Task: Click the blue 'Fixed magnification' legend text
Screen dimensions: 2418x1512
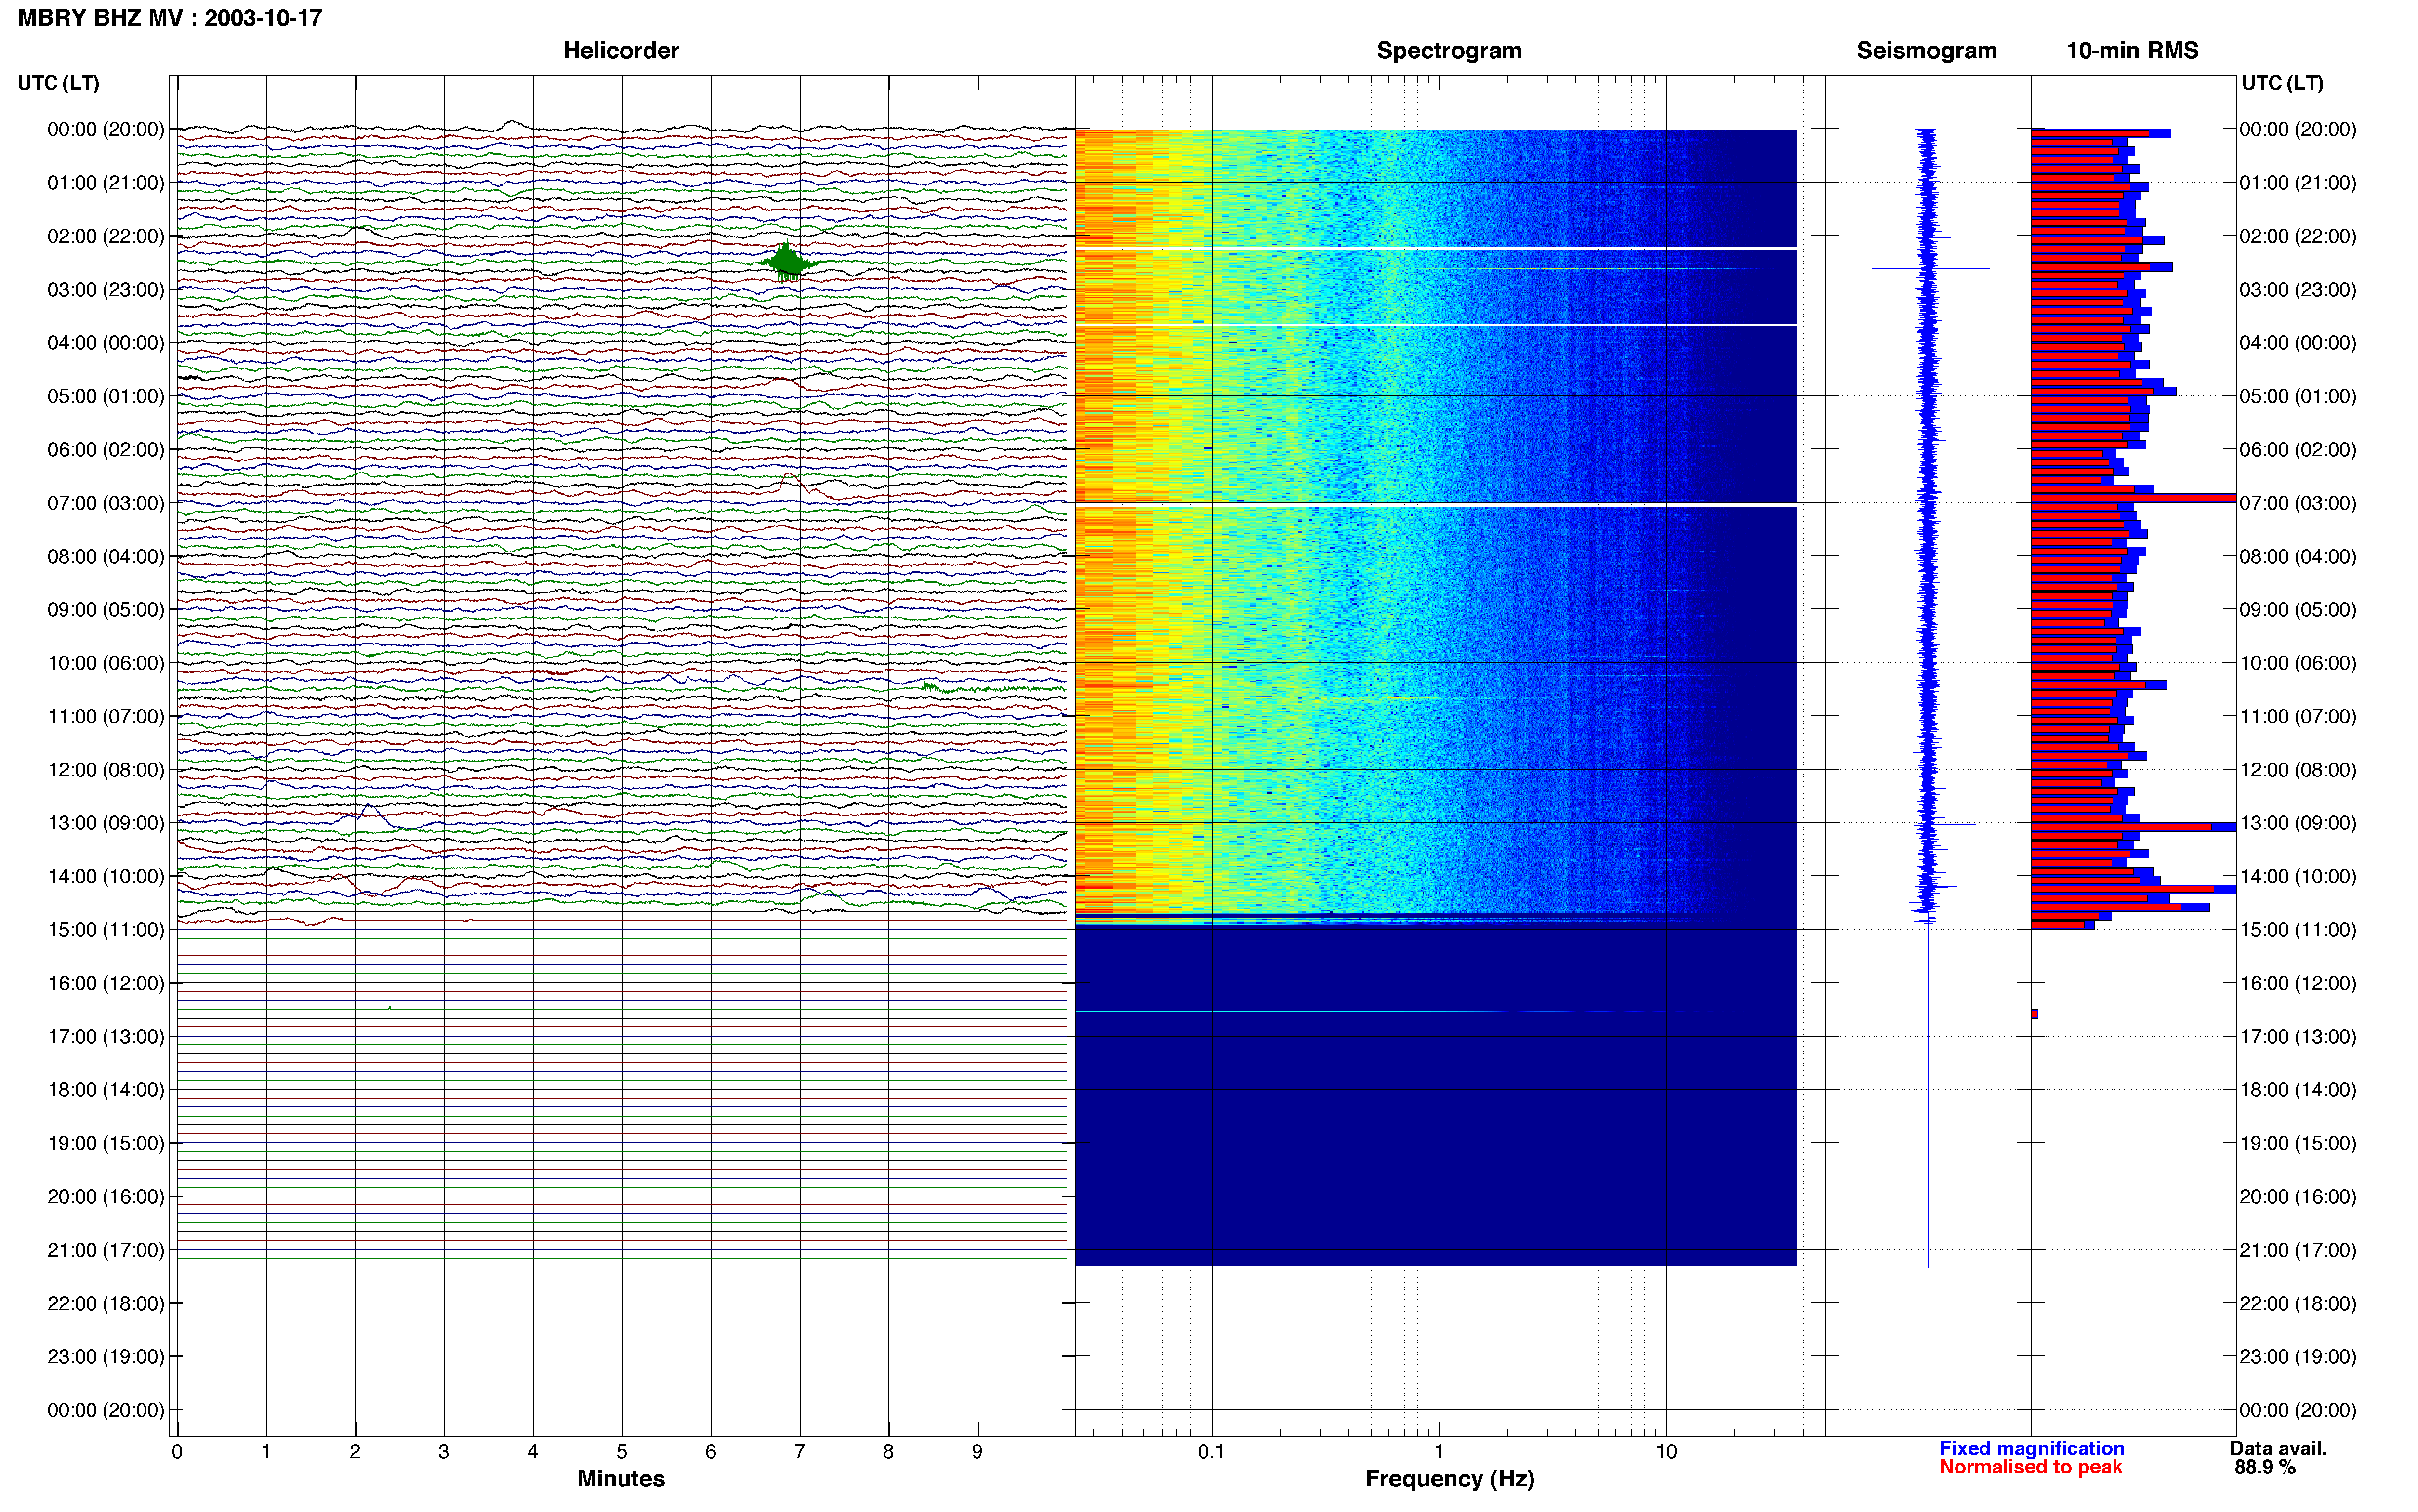Action: tap(2031, 1448)
